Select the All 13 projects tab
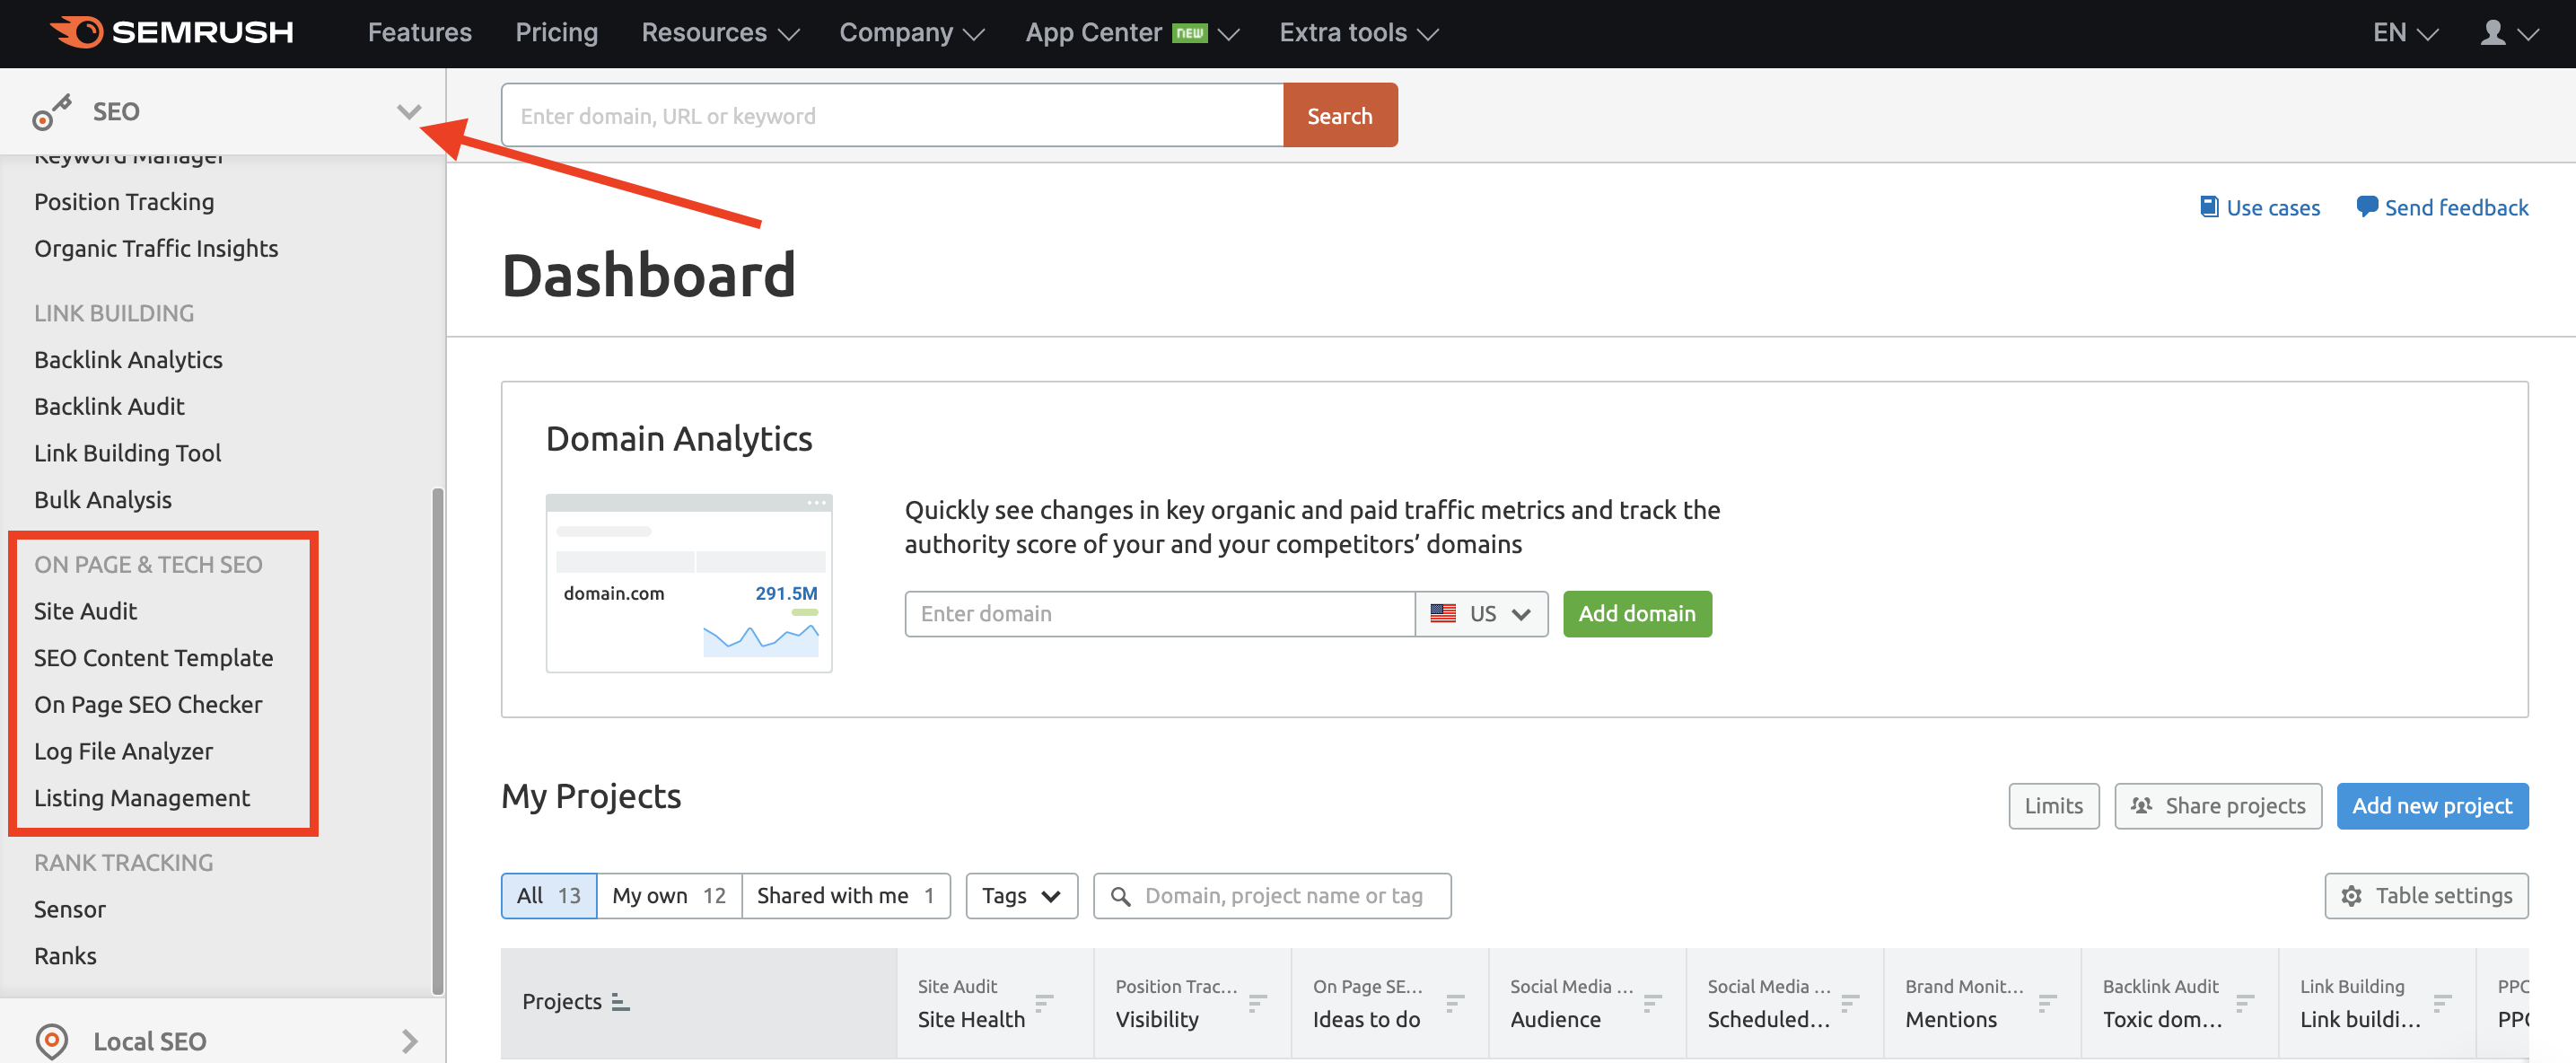 click(549, 896)
